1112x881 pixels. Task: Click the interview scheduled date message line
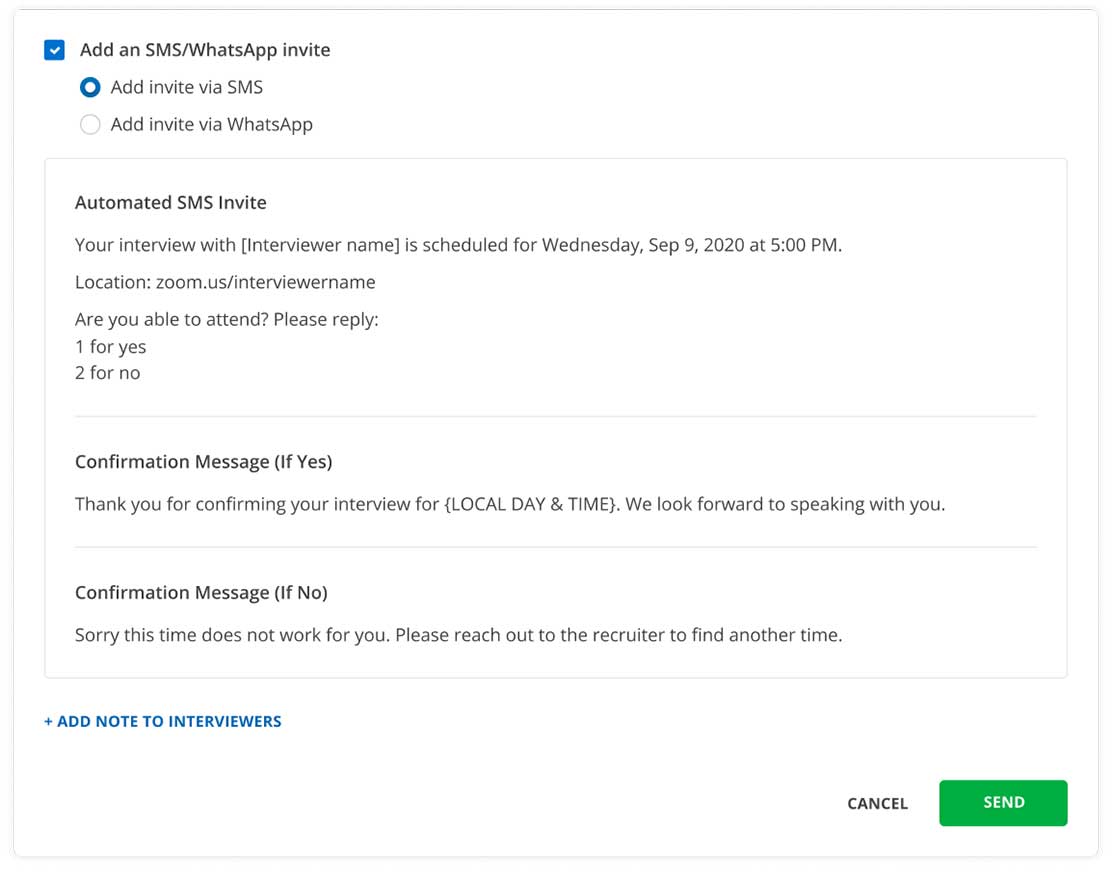(x=458, y=245)
